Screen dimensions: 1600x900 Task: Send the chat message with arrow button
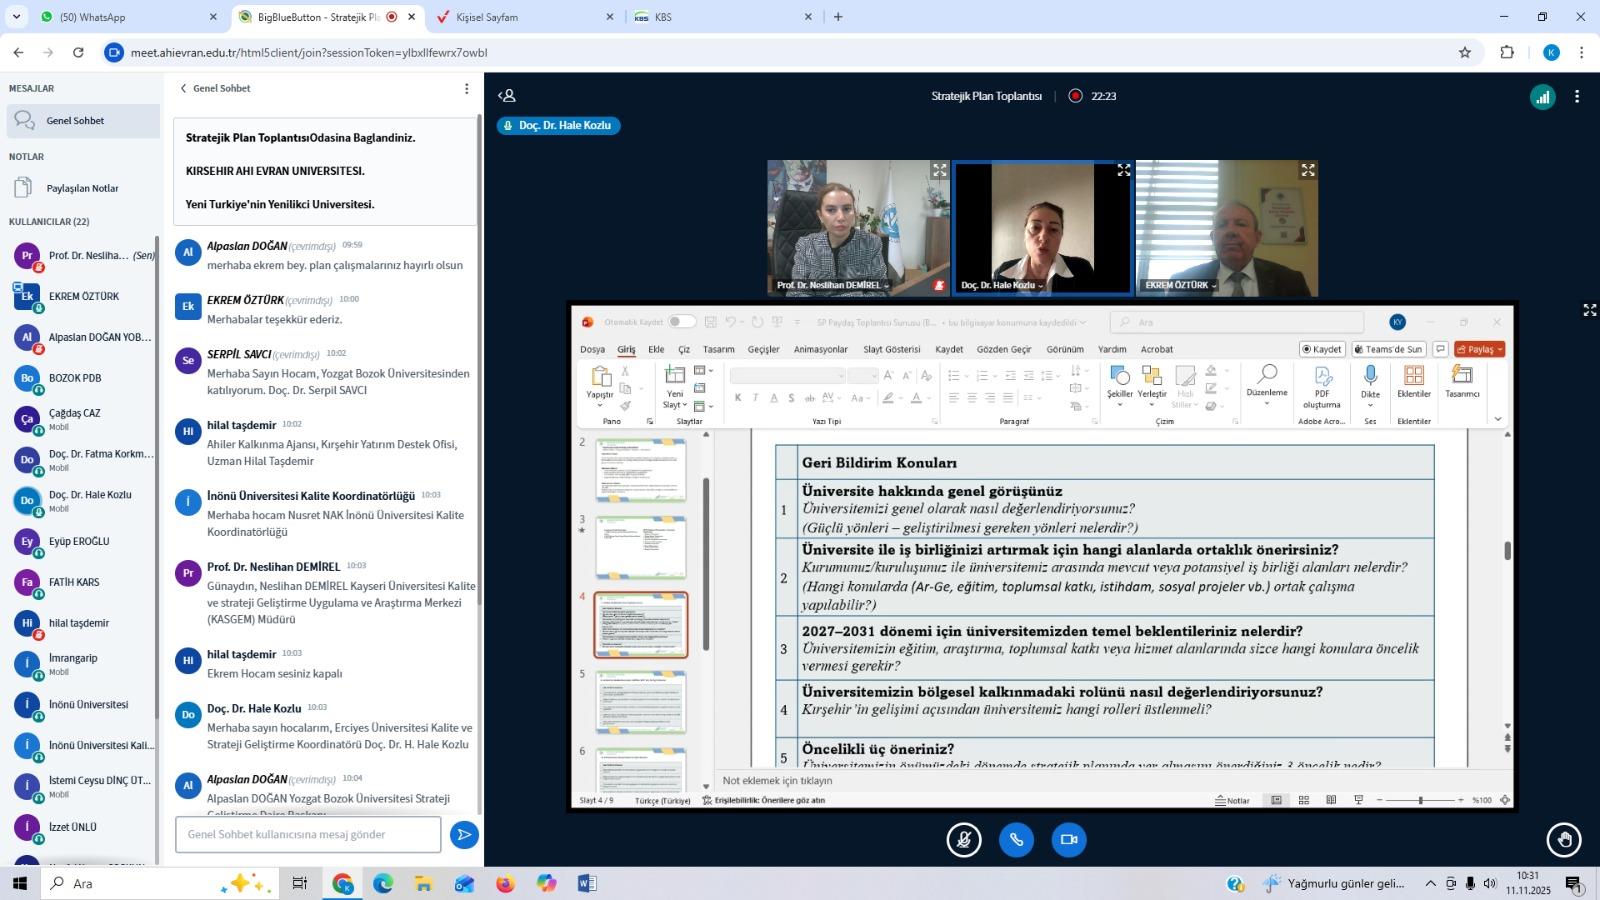point(464,835)
